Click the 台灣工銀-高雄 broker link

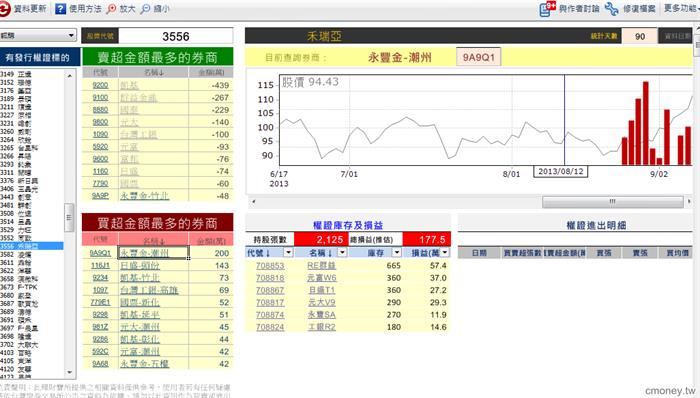tap(149, 290)
